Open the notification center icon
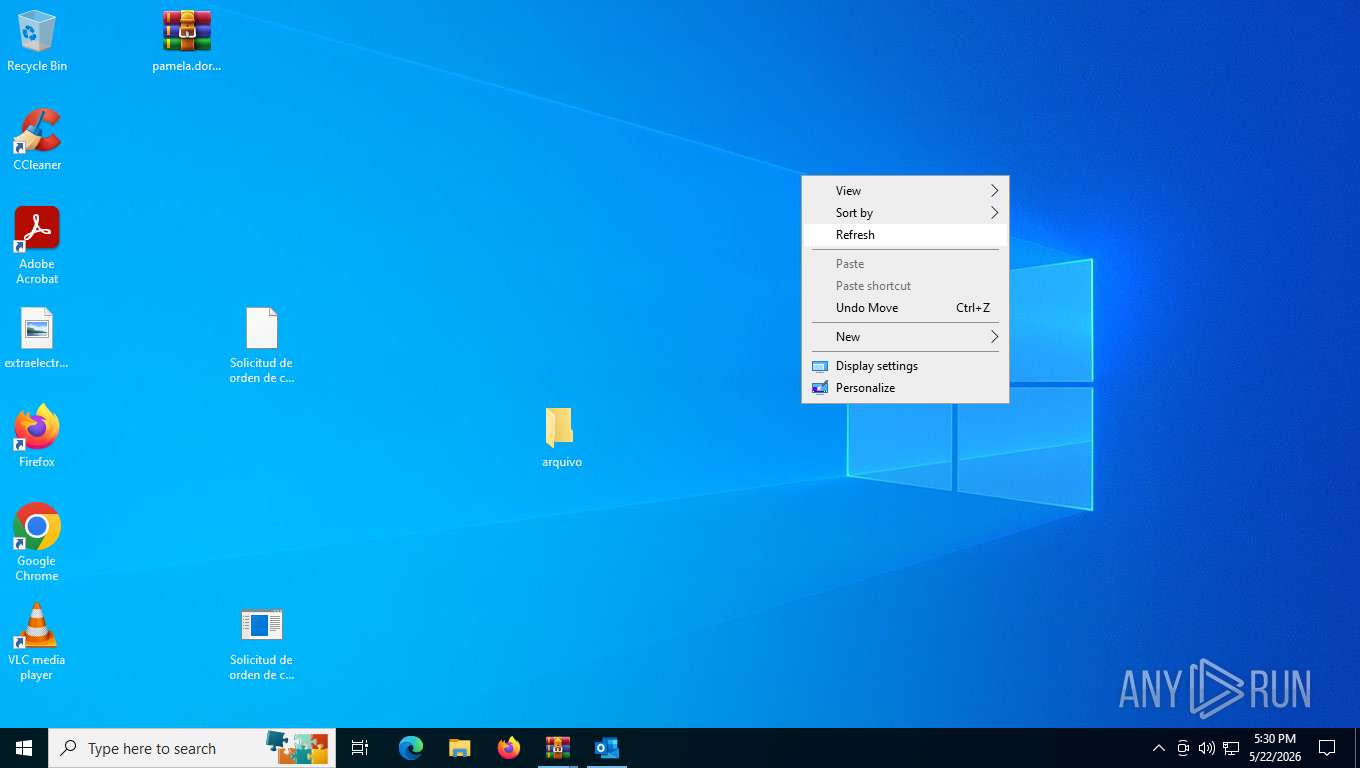Screen dimensions: 1360x768 click(1327, 748)
